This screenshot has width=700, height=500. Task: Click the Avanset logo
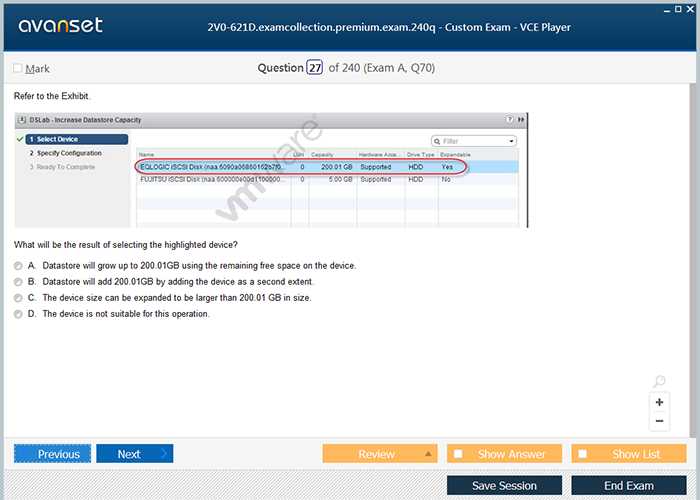tap(59, 26)
